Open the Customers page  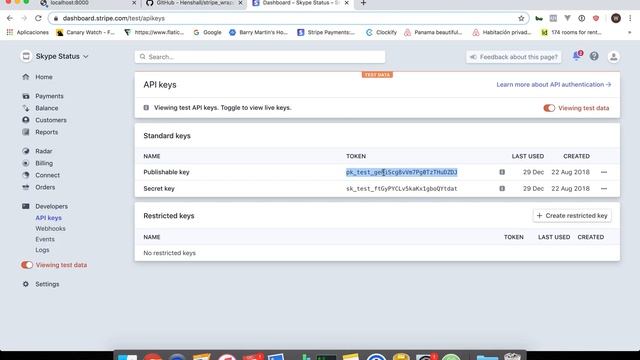(51, 120)
